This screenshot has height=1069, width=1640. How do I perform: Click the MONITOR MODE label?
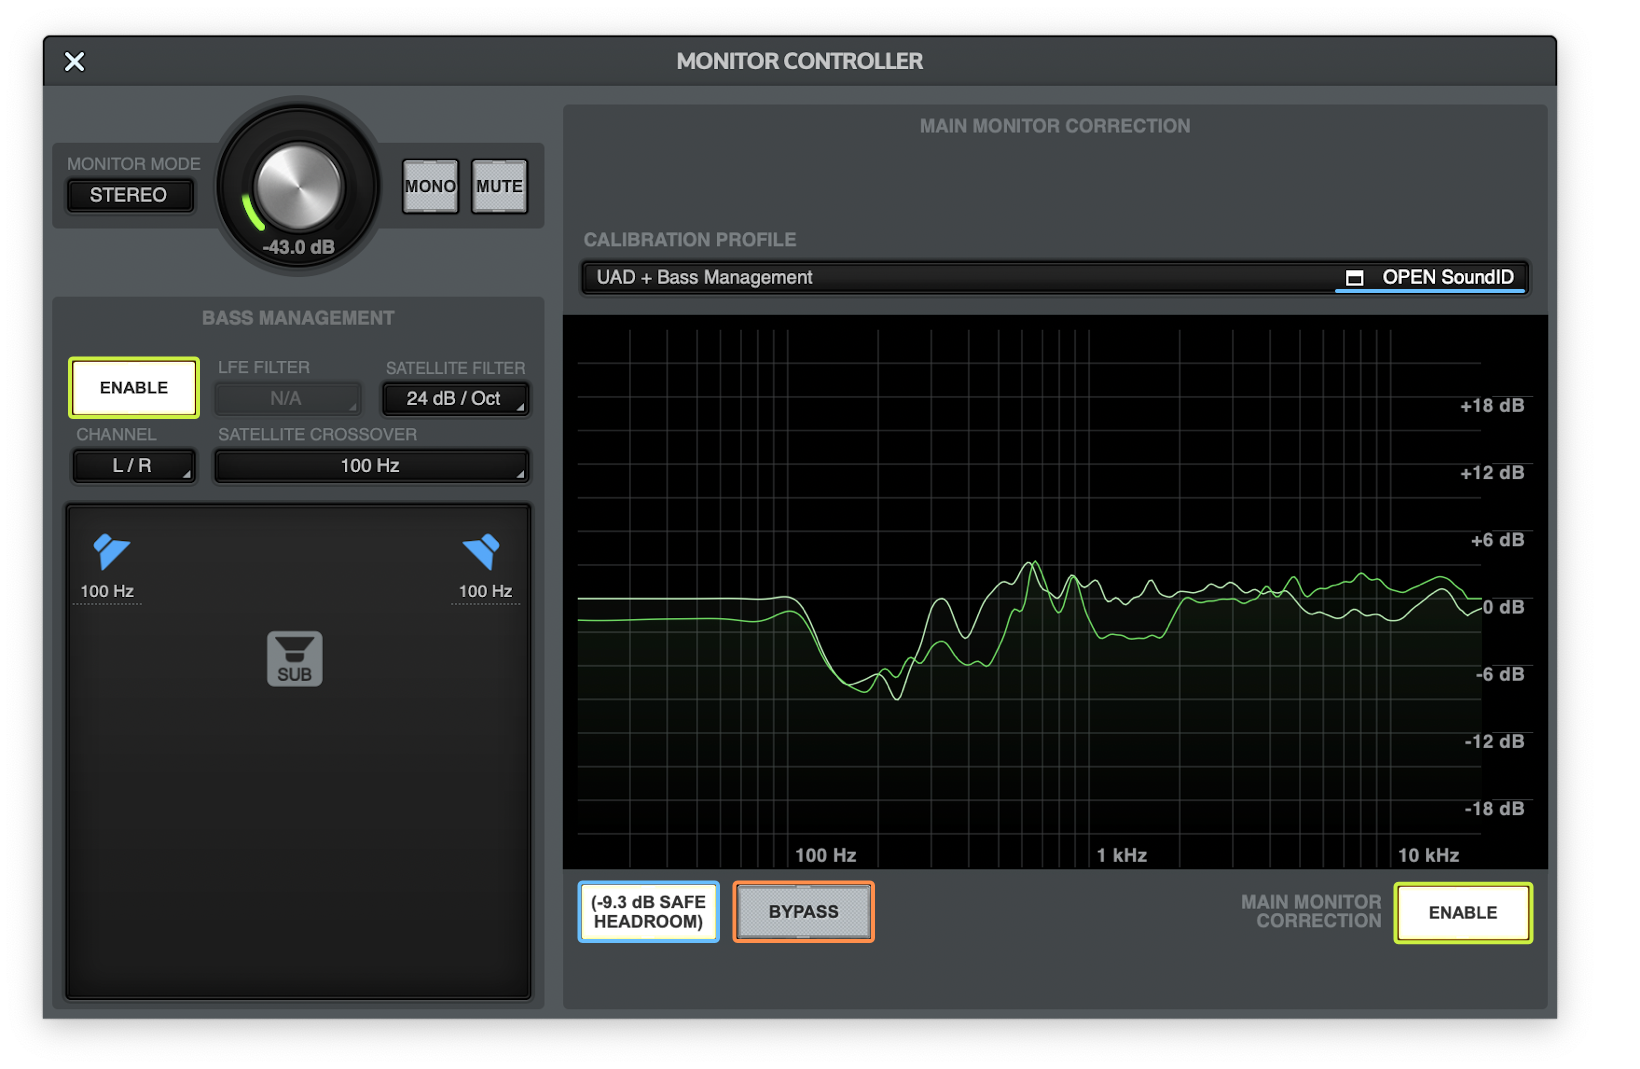pyautogui.click(x=133, y=164)
